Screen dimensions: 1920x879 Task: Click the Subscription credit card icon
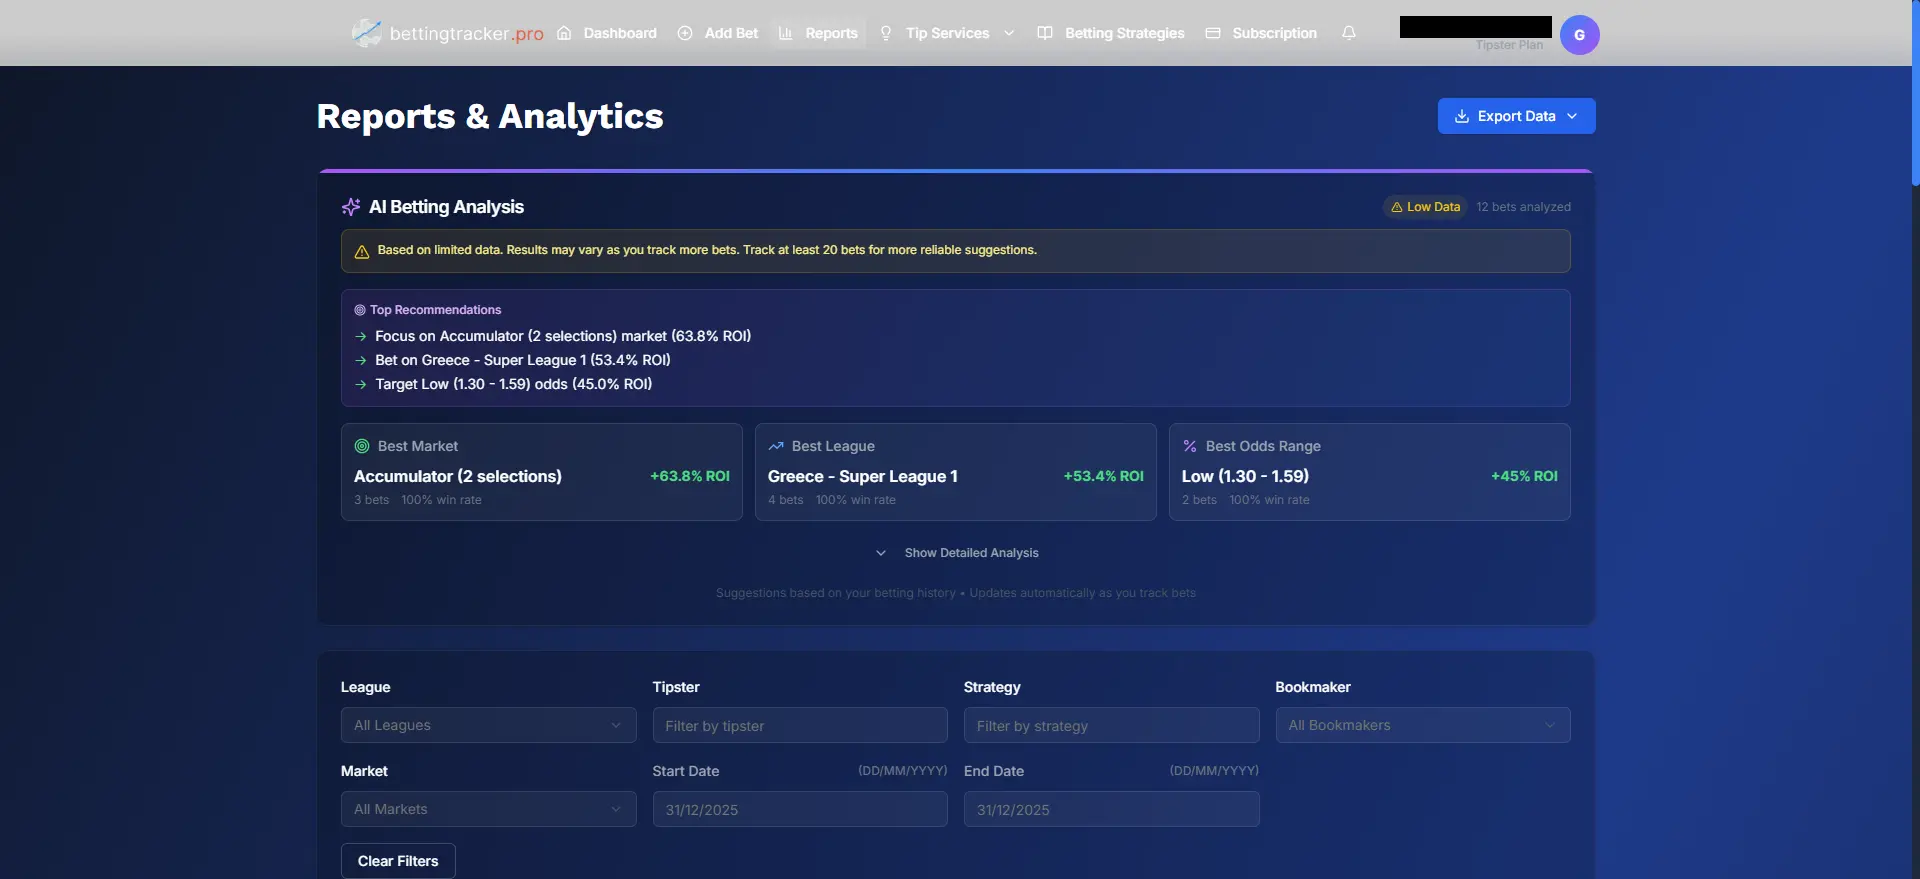[1213, 33]
